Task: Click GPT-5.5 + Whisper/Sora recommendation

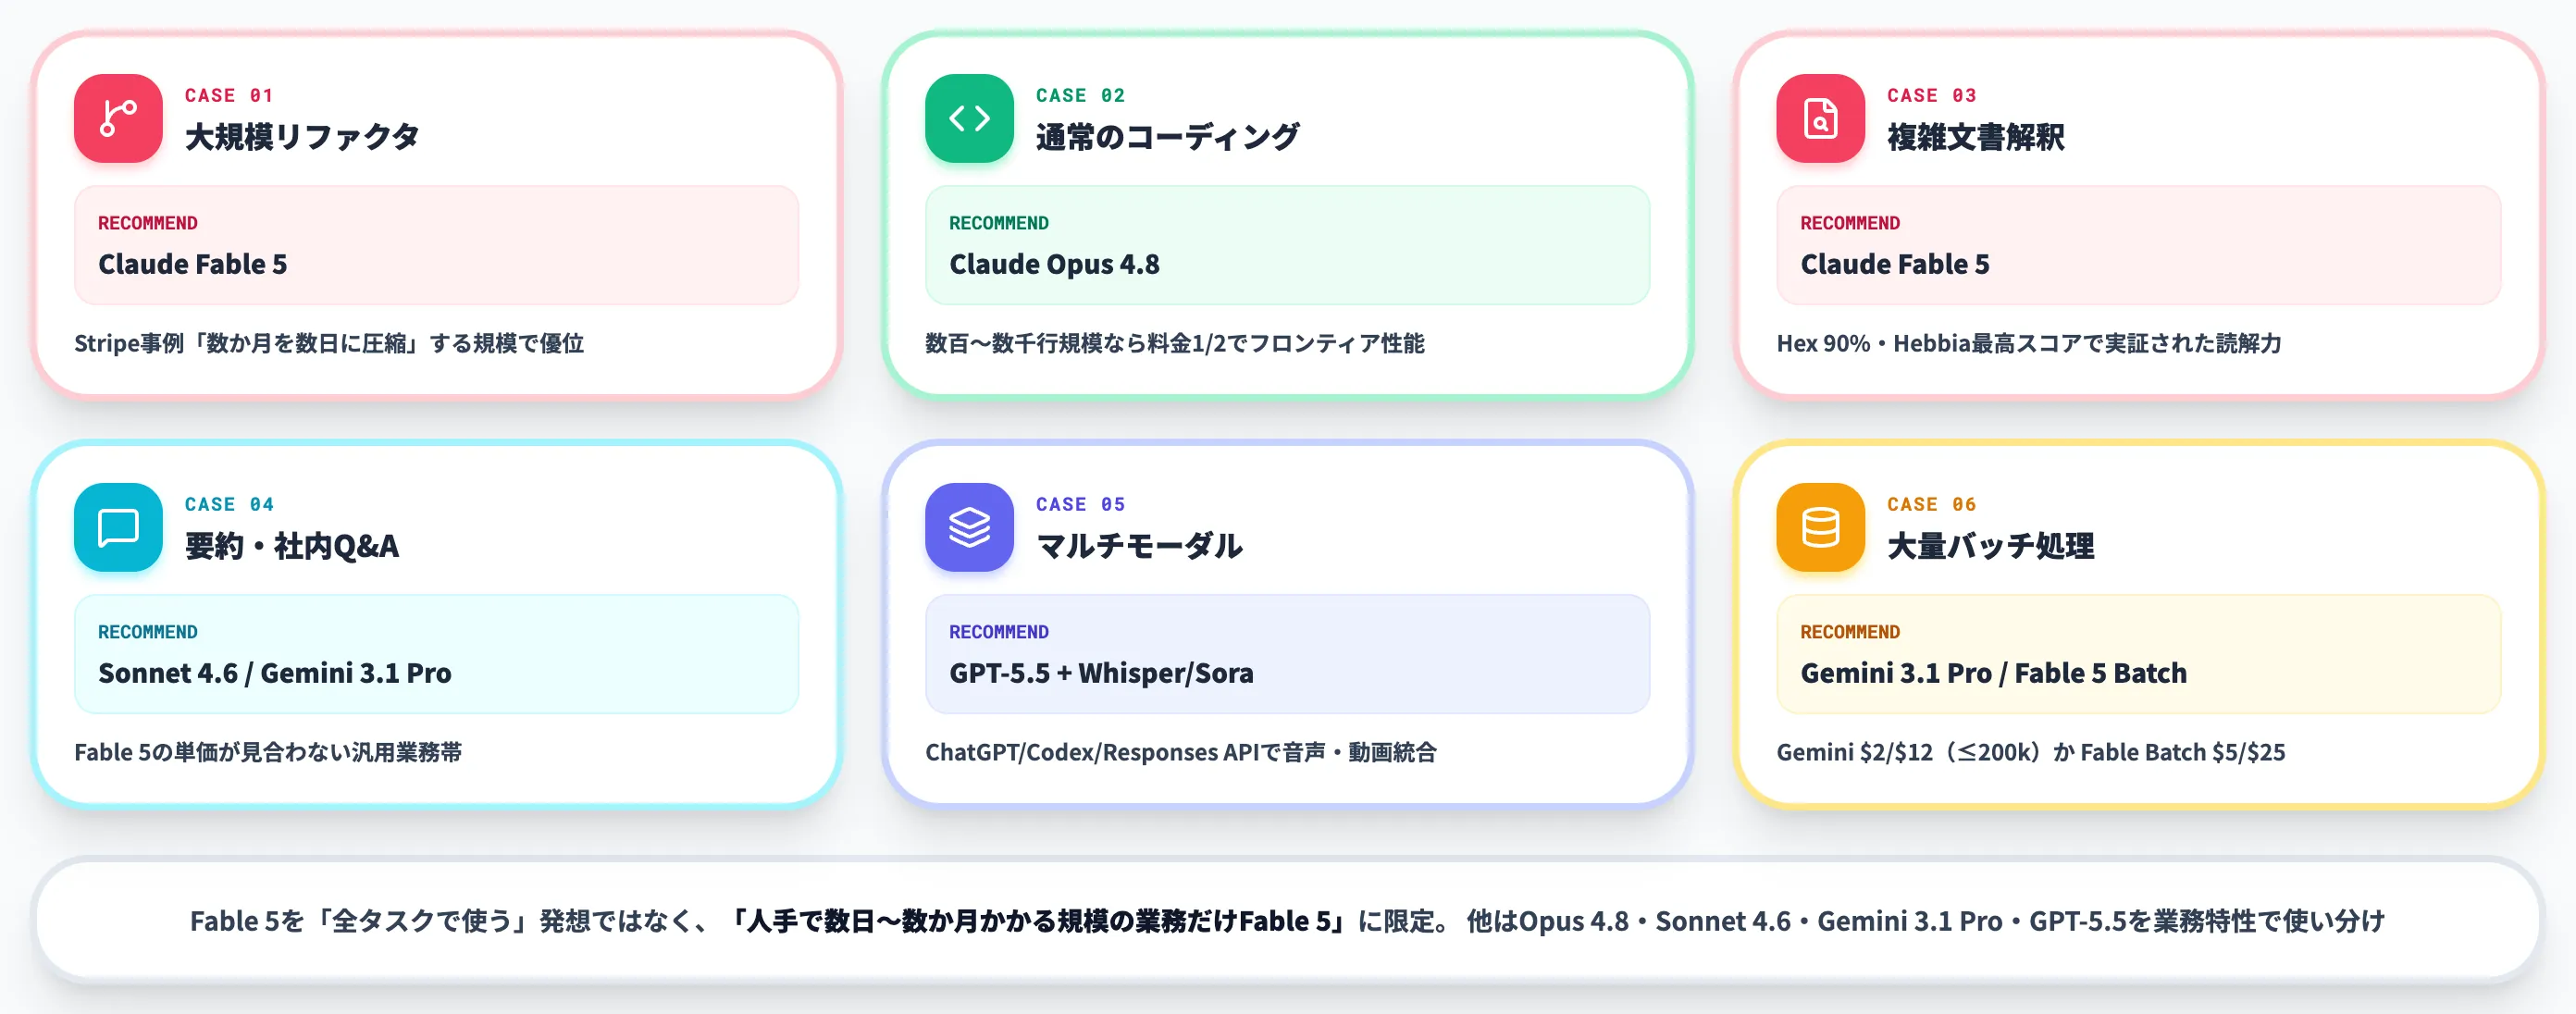Action: coord(1101,673)
